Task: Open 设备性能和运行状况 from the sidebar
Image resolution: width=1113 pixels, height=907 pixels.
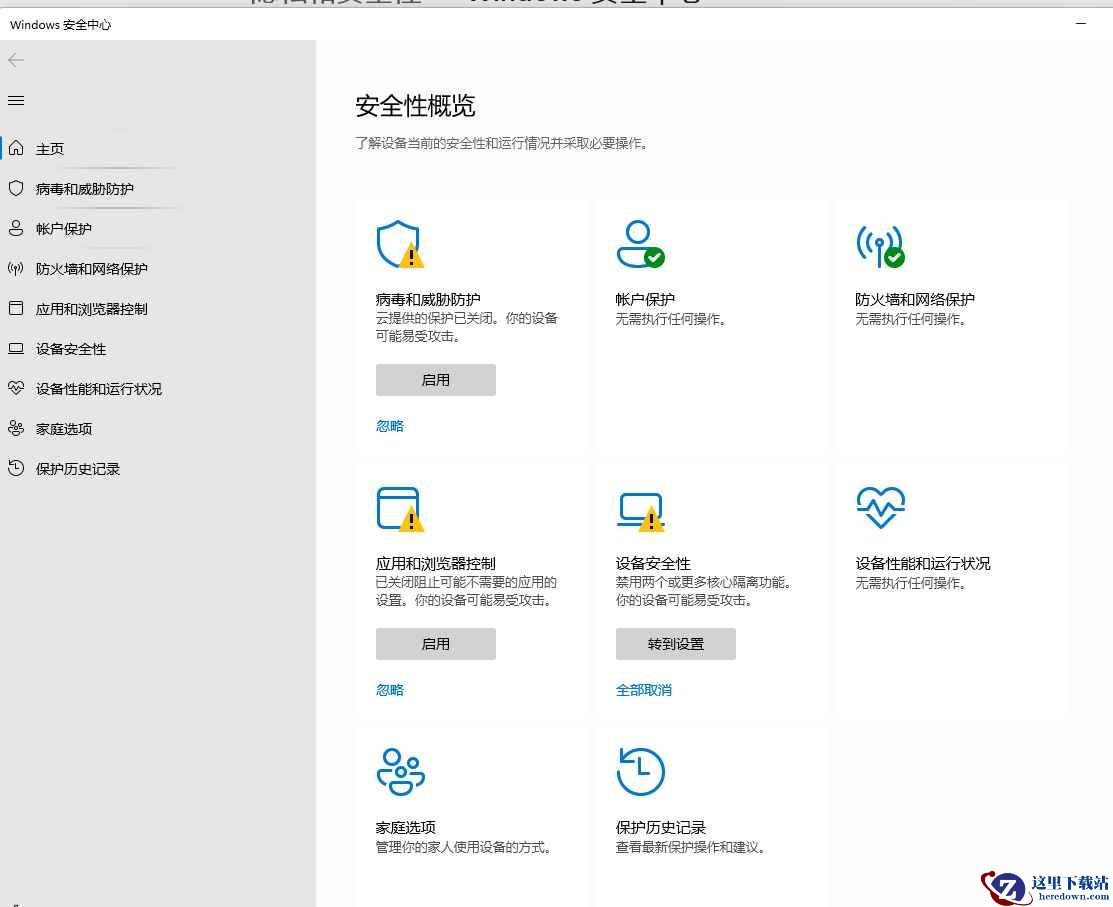Action: [99, 389]
